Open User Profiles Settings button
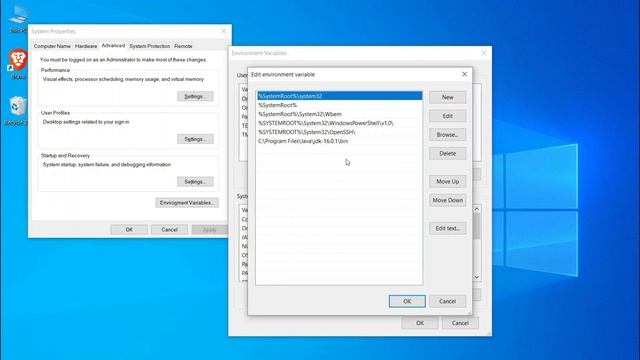The image size is (640, 360). point(195,139)
